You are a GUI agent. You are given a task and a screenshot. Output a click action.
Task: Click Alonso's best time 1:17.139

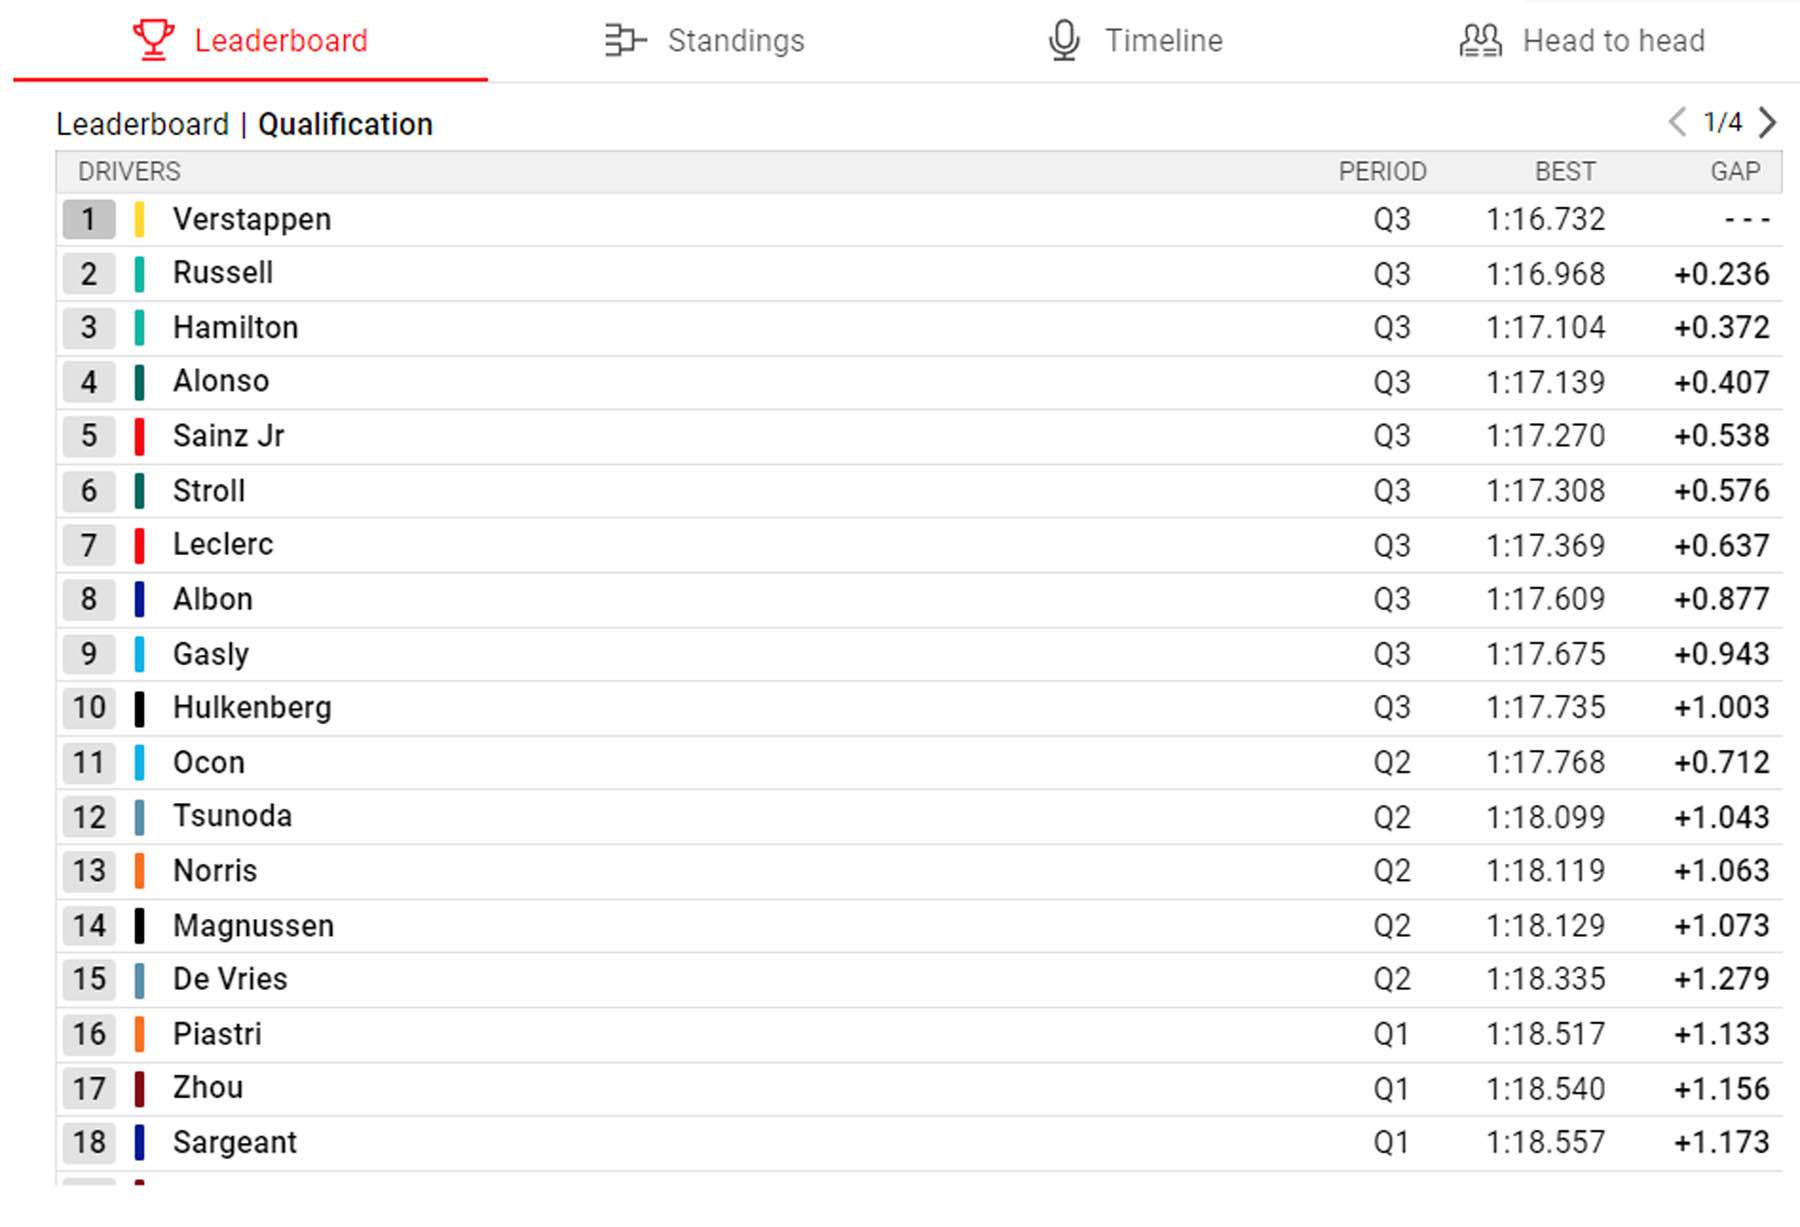coord(1545,382)
